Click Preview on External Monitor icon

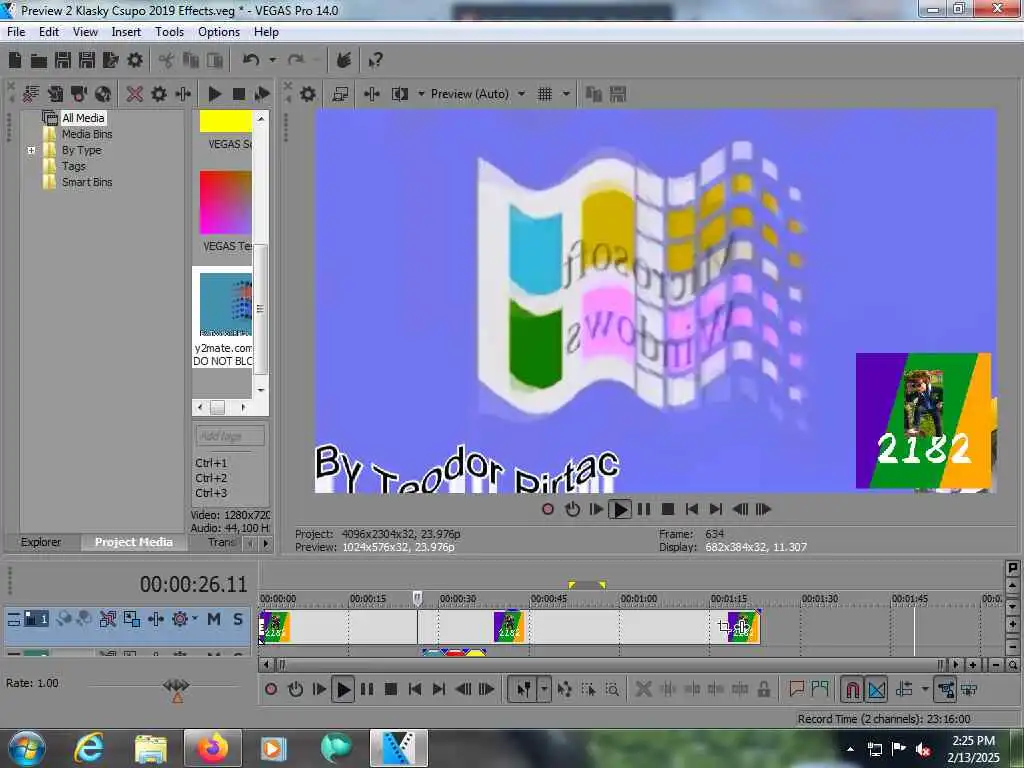[x=340, y=94]
